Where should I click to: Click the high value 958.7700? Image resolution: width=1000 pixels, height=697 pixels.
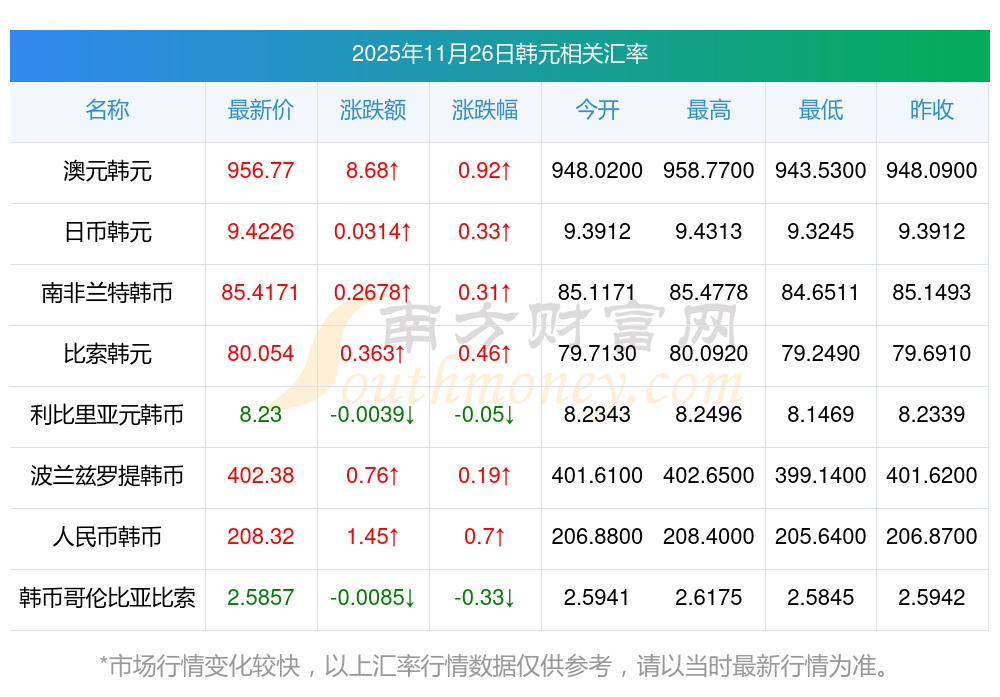point(709,171)
